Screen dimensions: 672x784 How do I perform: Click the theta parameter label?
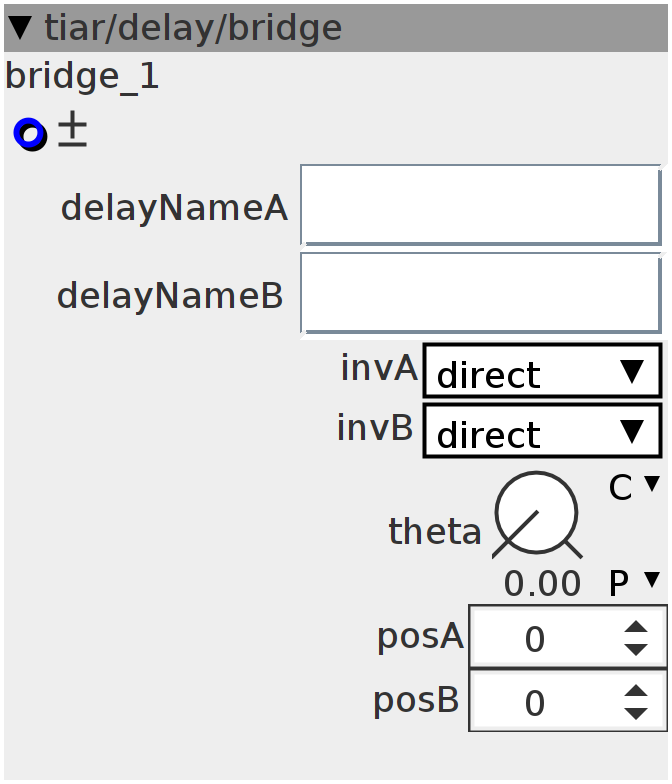434,531
